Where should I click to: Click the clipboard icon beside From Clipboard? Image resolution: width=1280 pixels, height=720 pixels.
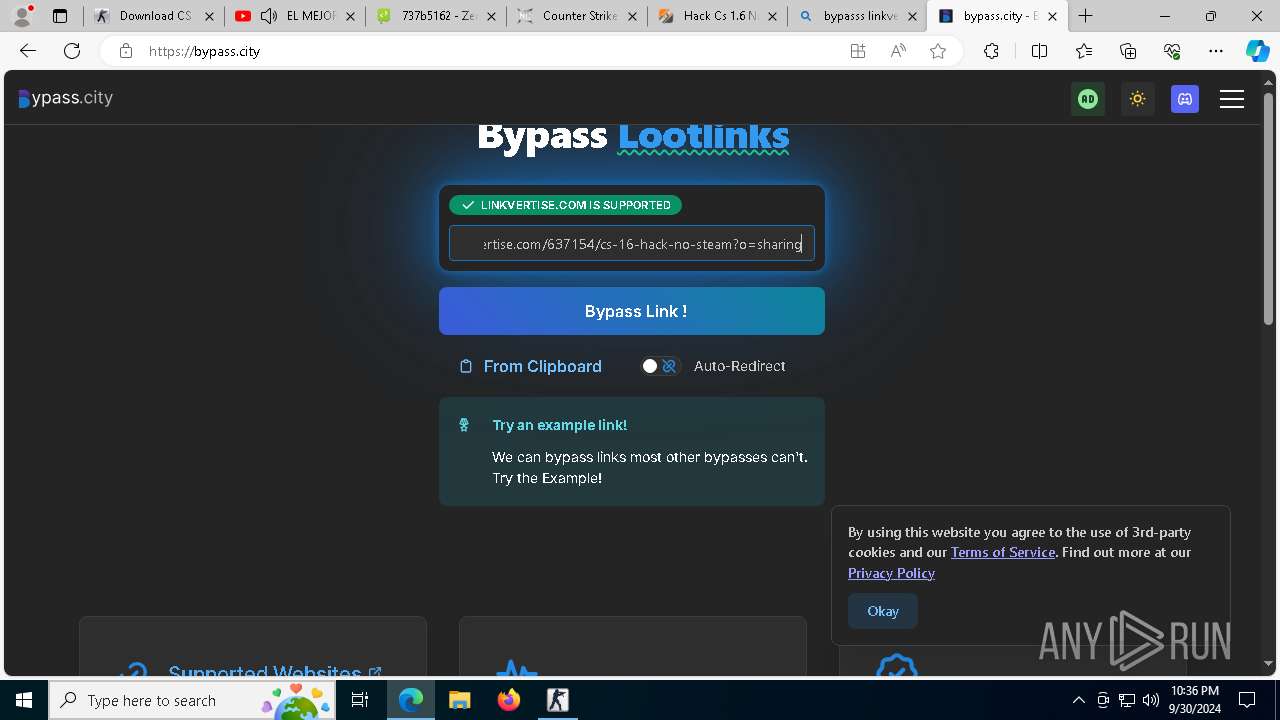pyautogui.click(x=465, y=366)
